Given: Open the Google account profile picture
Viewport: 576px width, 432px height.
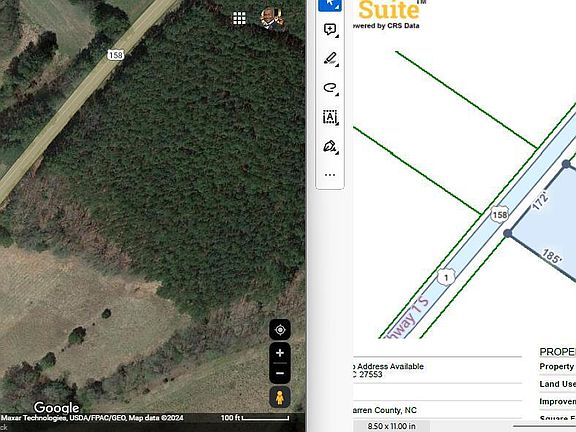Looking at the screenshot, I should pos(272,18).
